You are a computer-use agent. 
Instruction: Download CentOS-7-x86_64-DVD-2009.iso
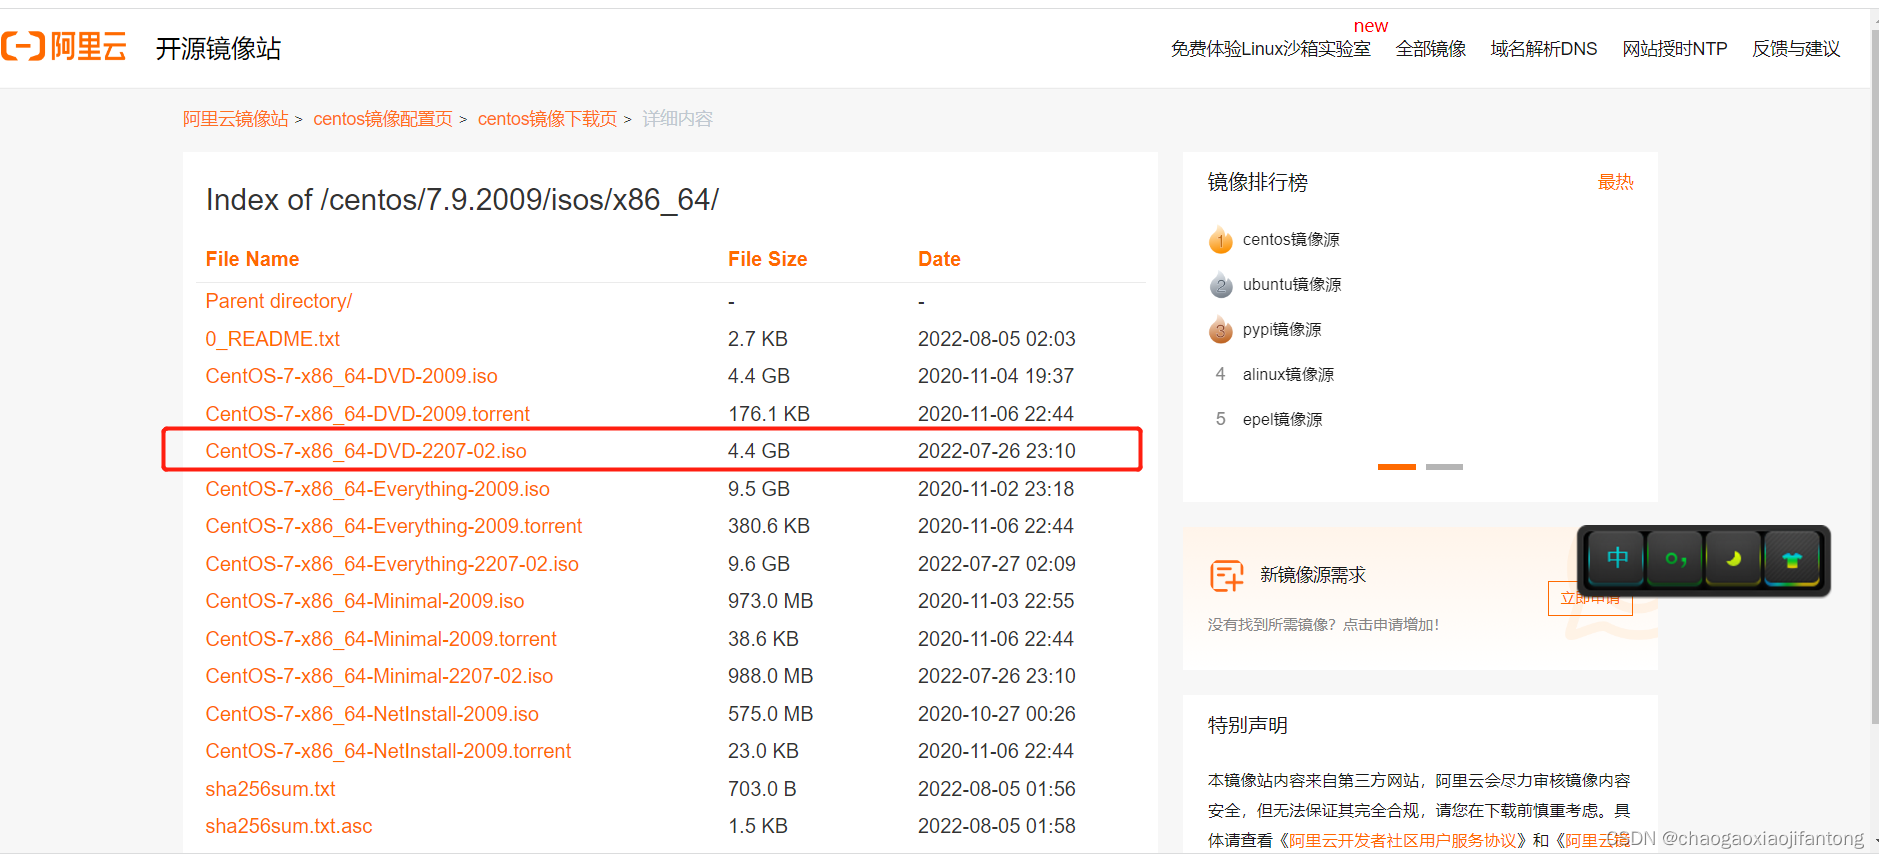351,376
